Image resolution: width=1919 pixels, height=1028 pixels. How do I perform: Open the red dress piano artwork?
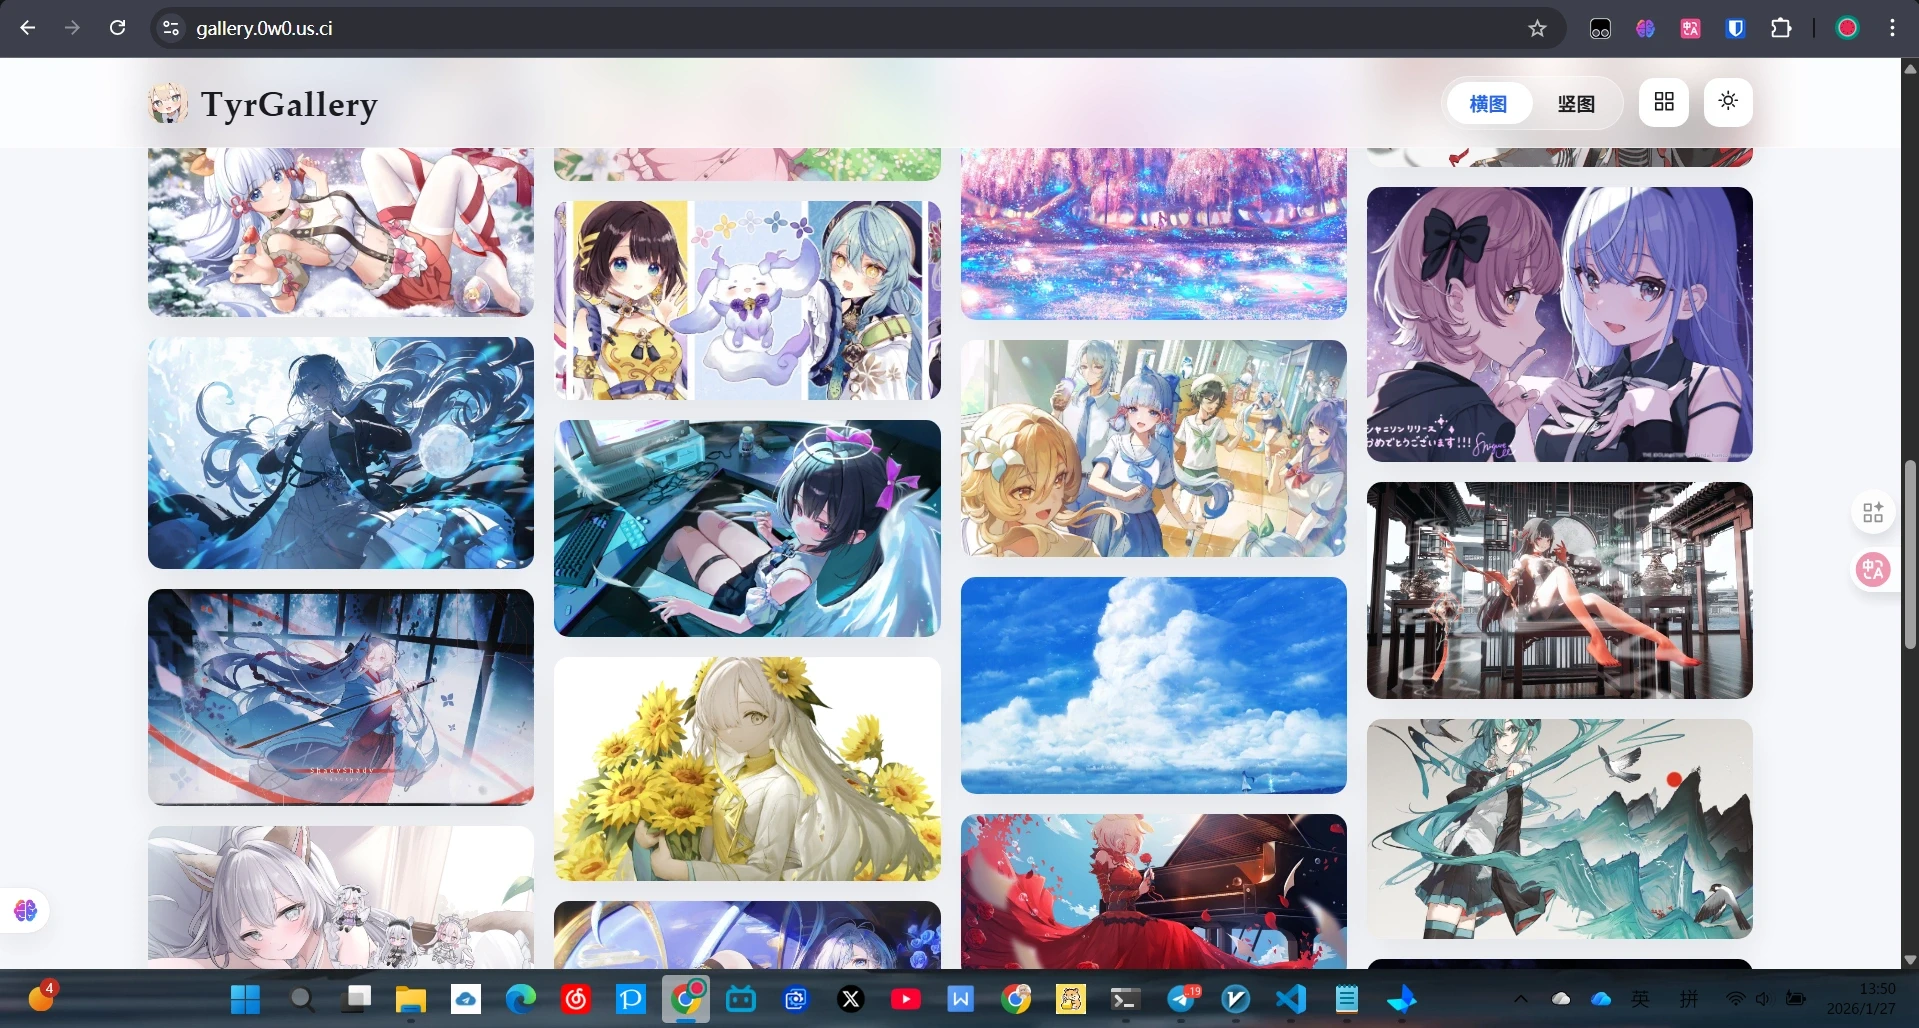[x=1154, y=891]
